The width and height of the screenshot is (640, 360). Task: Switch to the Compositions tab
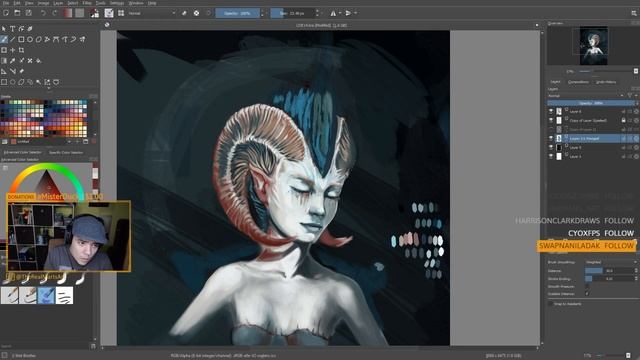click(578, 82)
